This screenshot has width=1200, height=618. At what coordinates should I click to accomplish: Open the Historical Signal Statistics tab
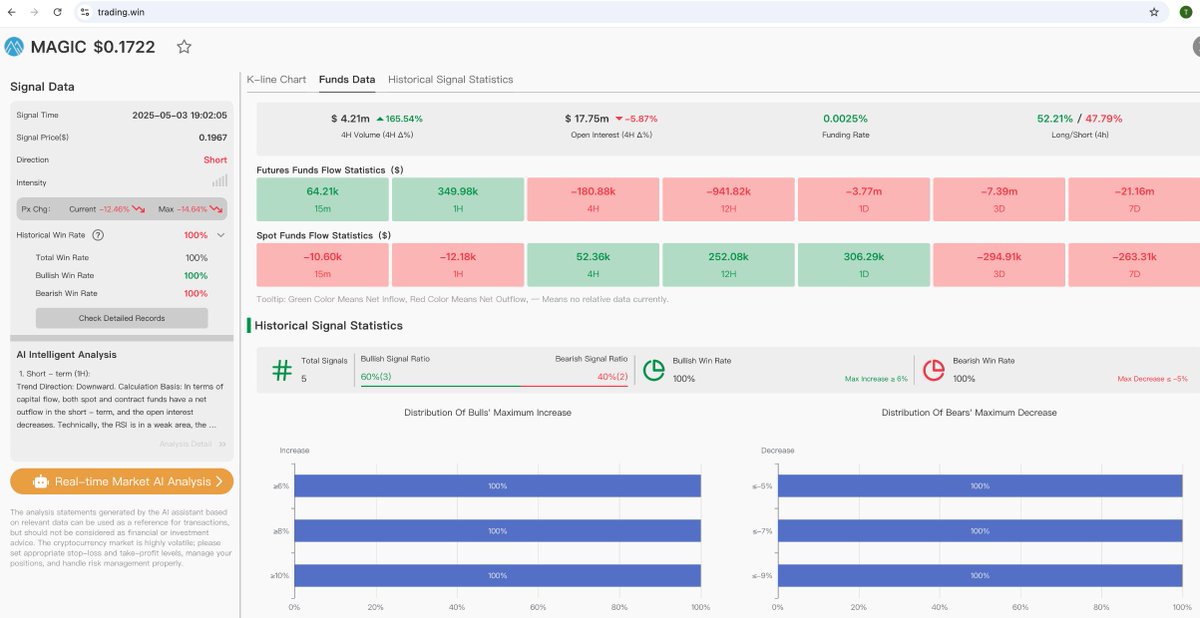point(450,79)
